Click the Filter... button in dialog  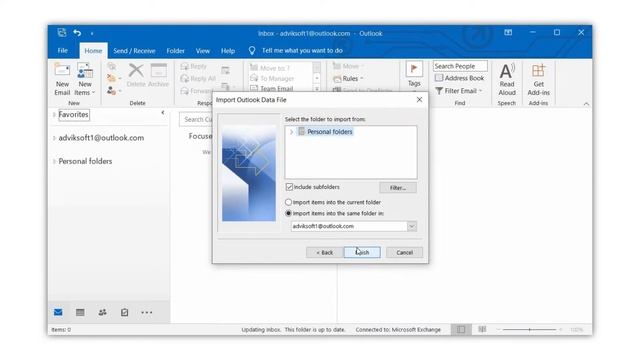(398, 188)
